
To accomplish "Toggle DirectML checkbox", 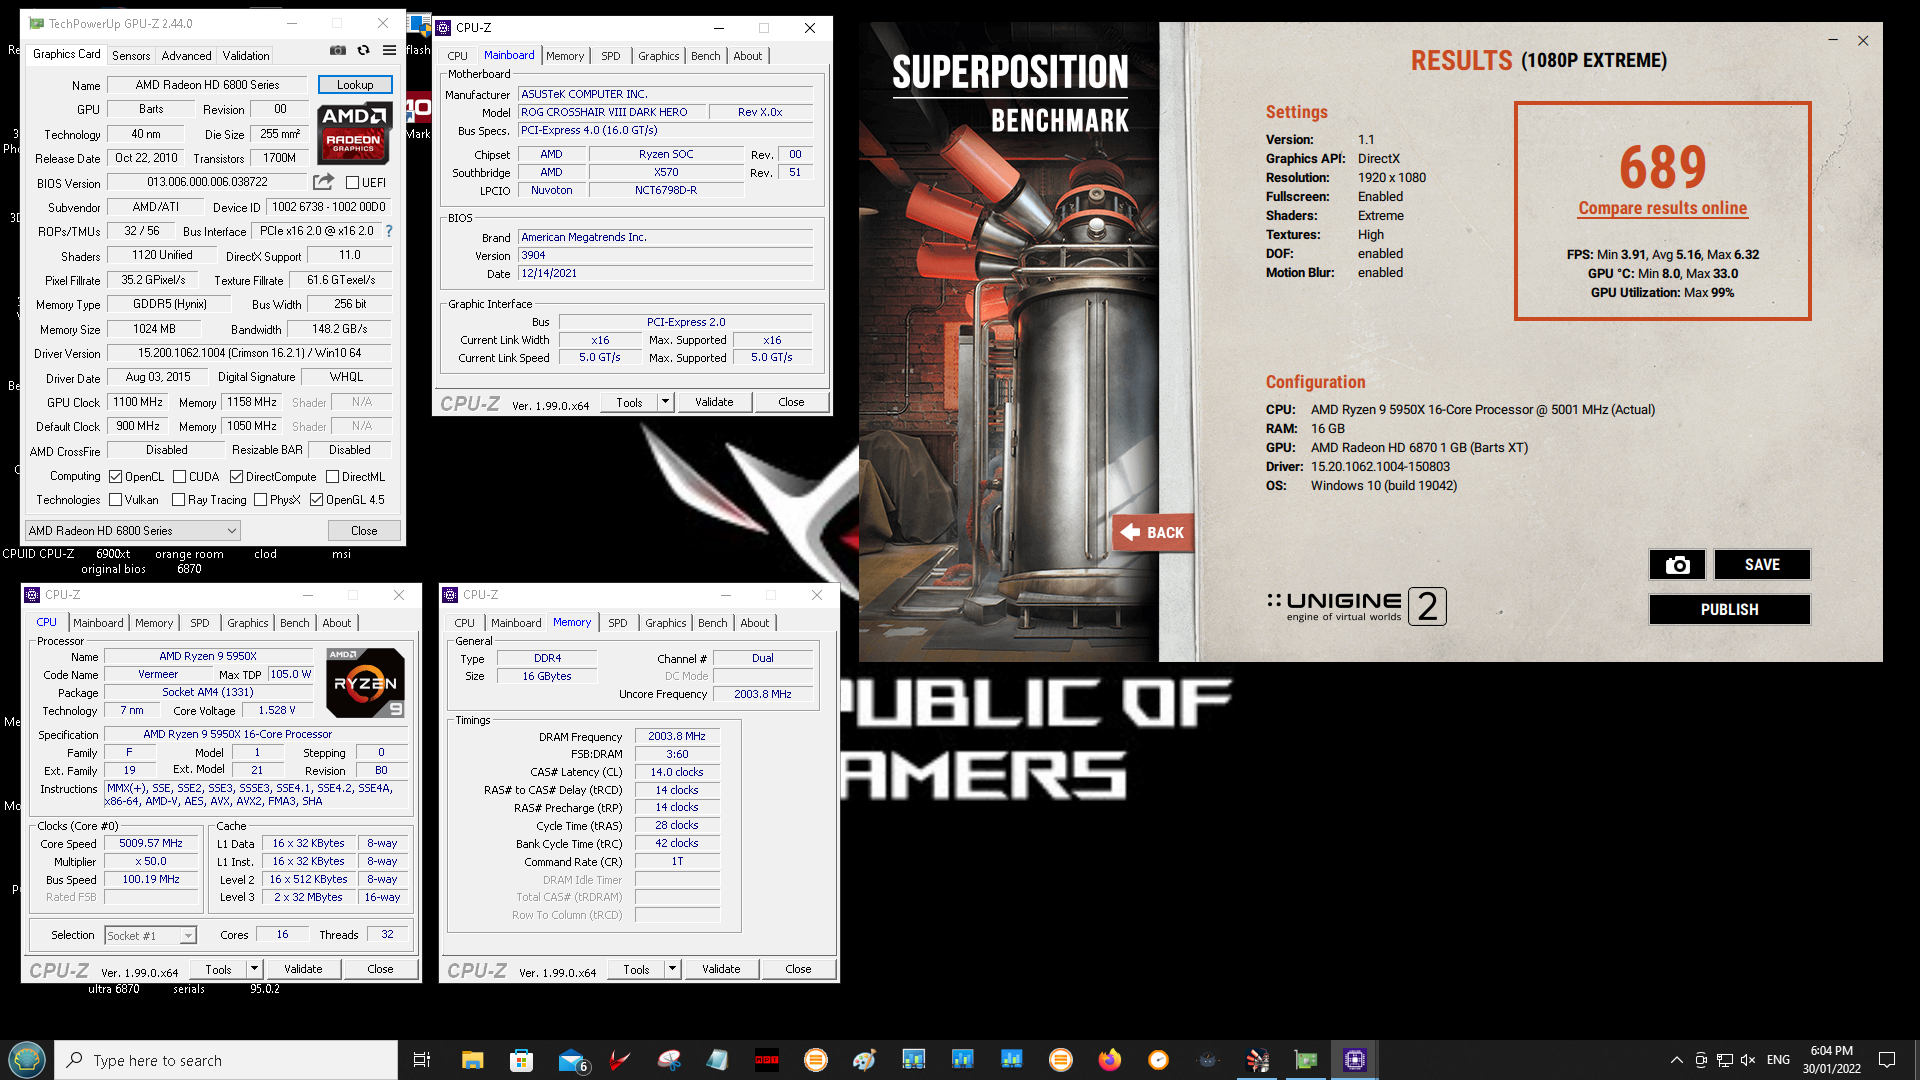I will click(332, 477).
